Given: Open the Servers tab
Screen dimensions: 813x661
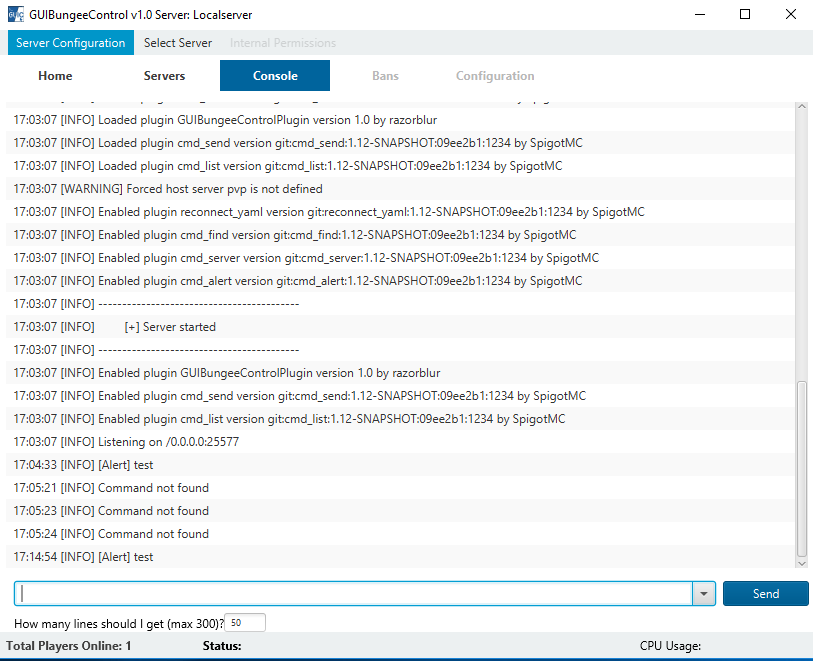Looking at the screenshot, I should 164,76.
